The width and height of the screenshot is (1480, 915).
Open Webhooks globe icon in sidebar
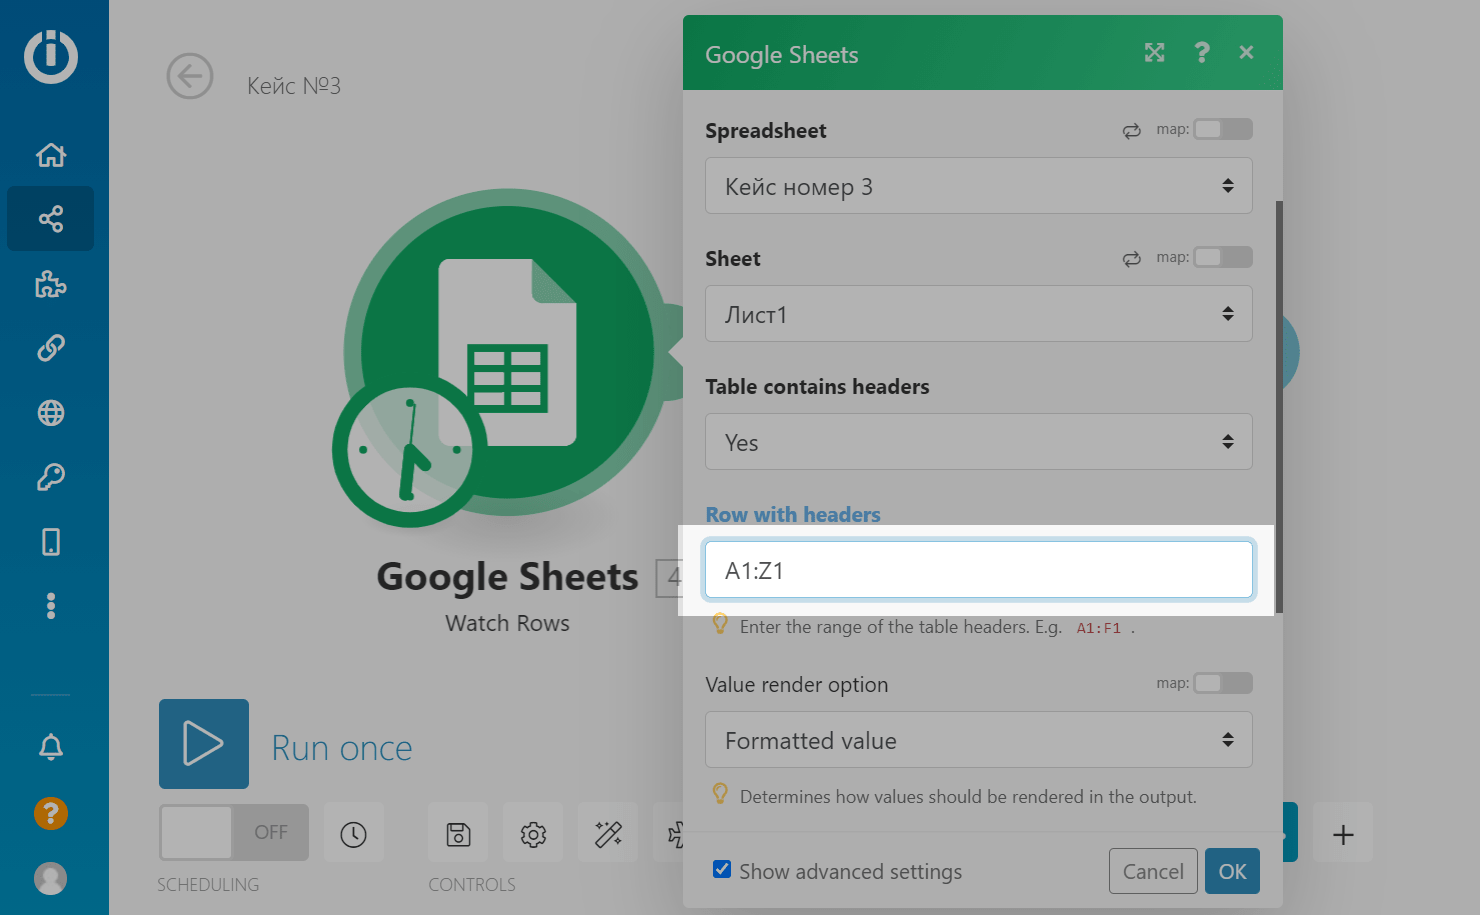click(x=51, y=413)
